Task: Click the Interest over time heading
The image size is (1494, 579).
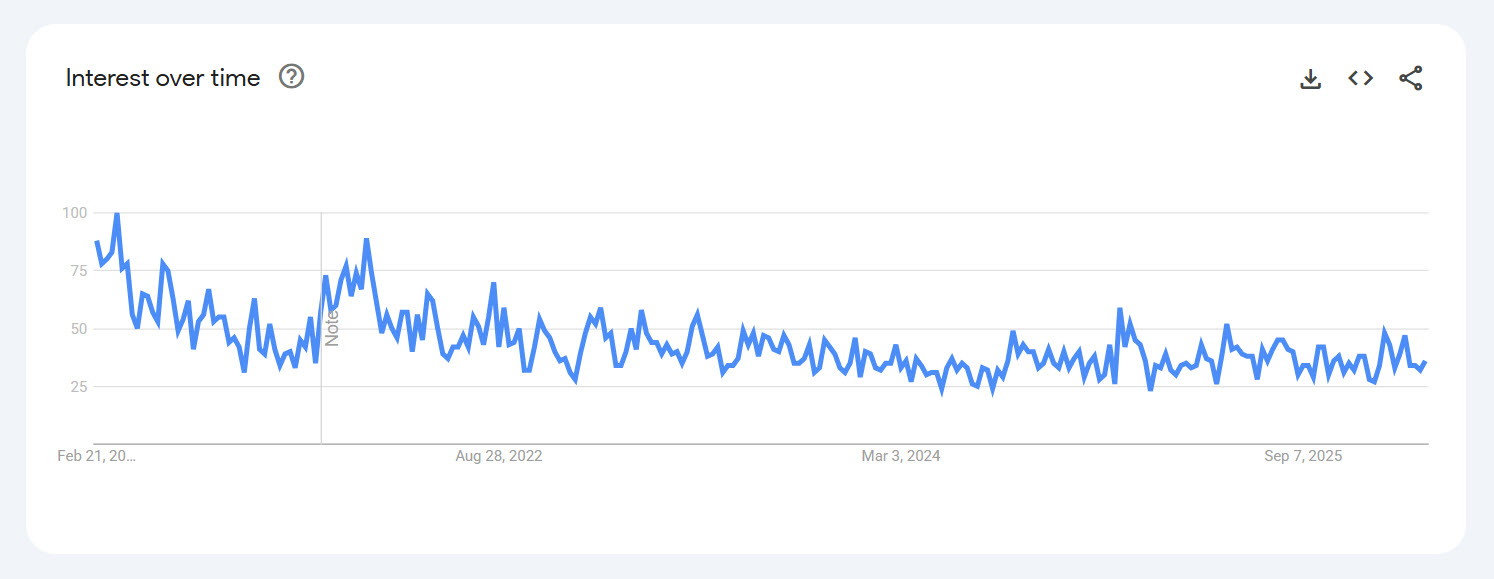Action: pos(161,77)
